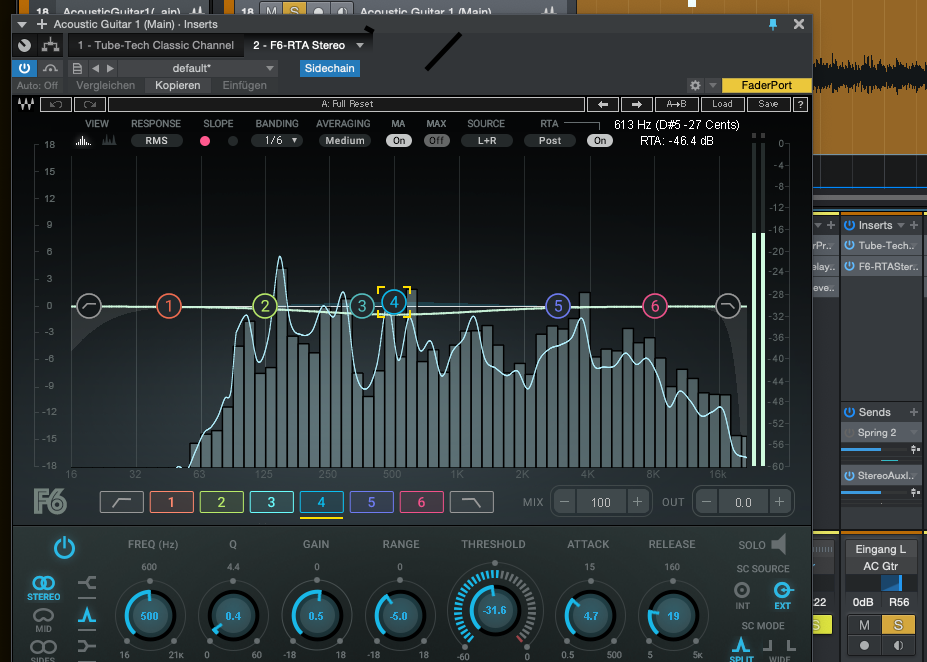927x662 pixels.
Task: Click Averaging Medium selector
Action: point(345,141)
